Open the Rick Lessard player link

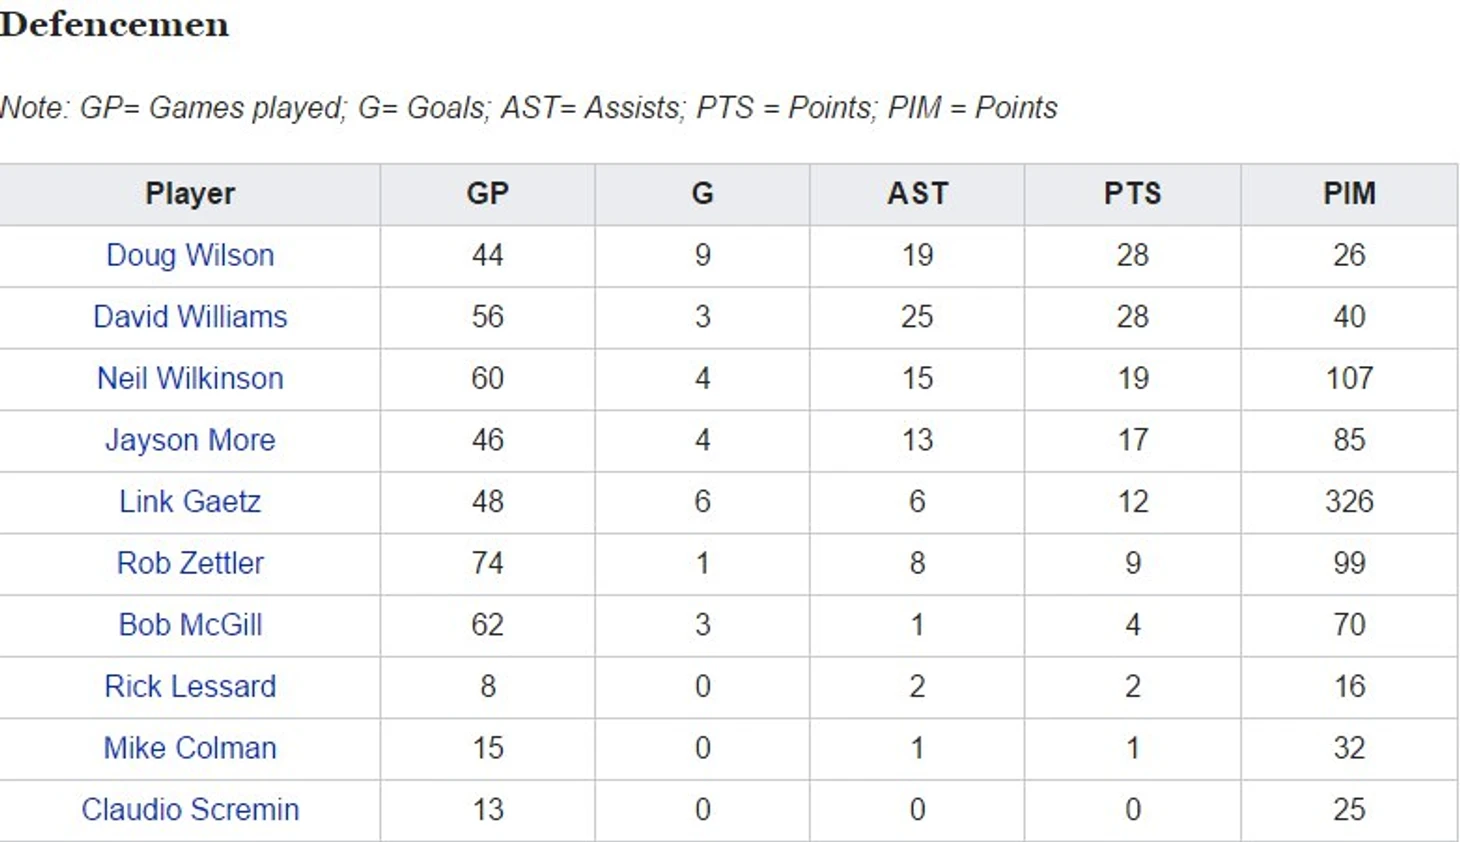point(190,687)
